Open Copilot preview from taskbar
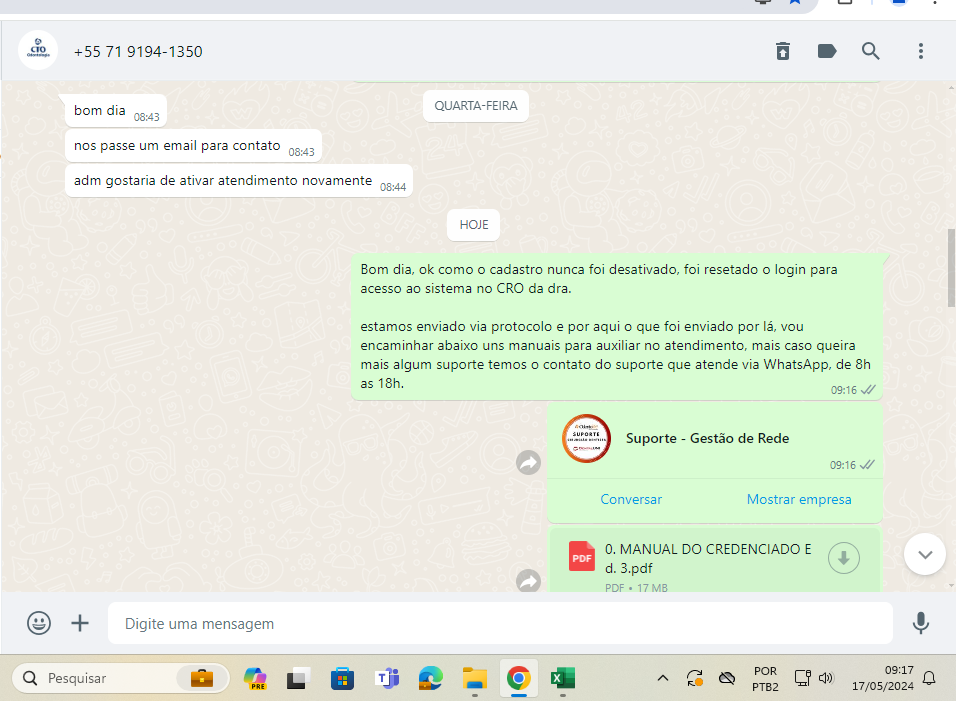Viewport: 956px width, 701px height. pyautogui.click(x=255, y=678)
